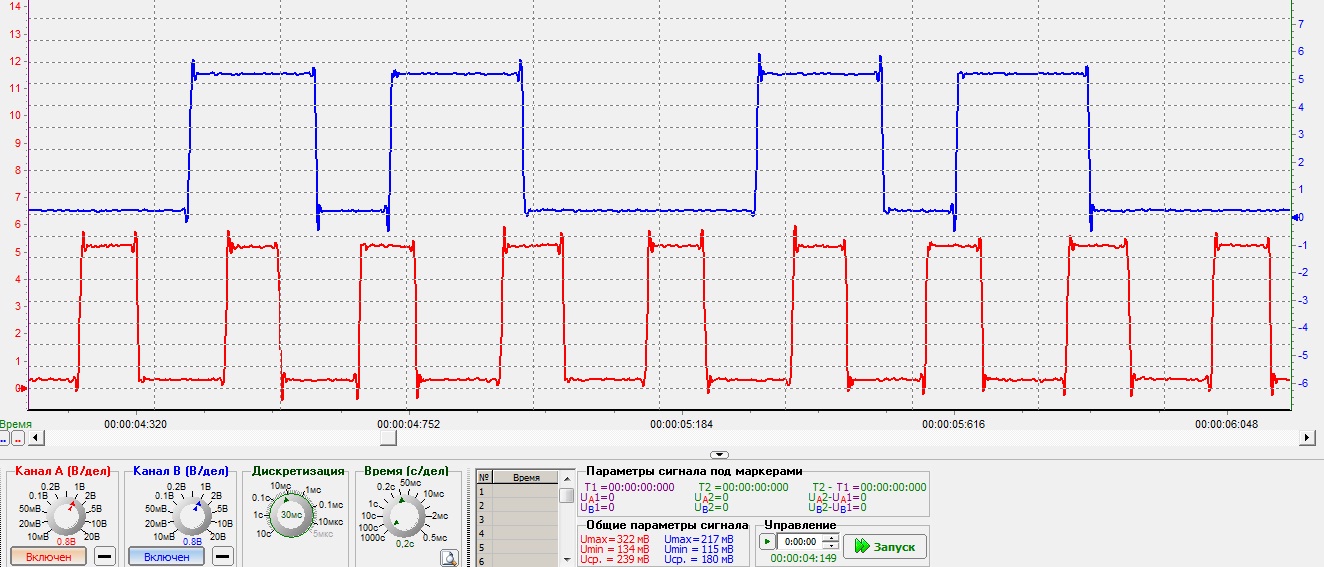This screenshot has height=567, width=1324.
Task: Click the T1 =00:00:00:000 marker readout
Action: (x=629, y=487)
